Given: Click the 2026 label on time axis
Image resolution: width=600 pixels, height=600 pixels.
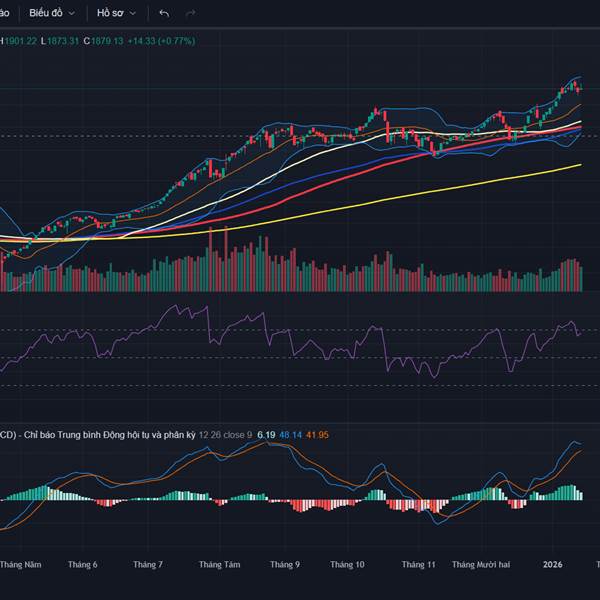Looking at the screenshot, I should click(x=553, y=565).
